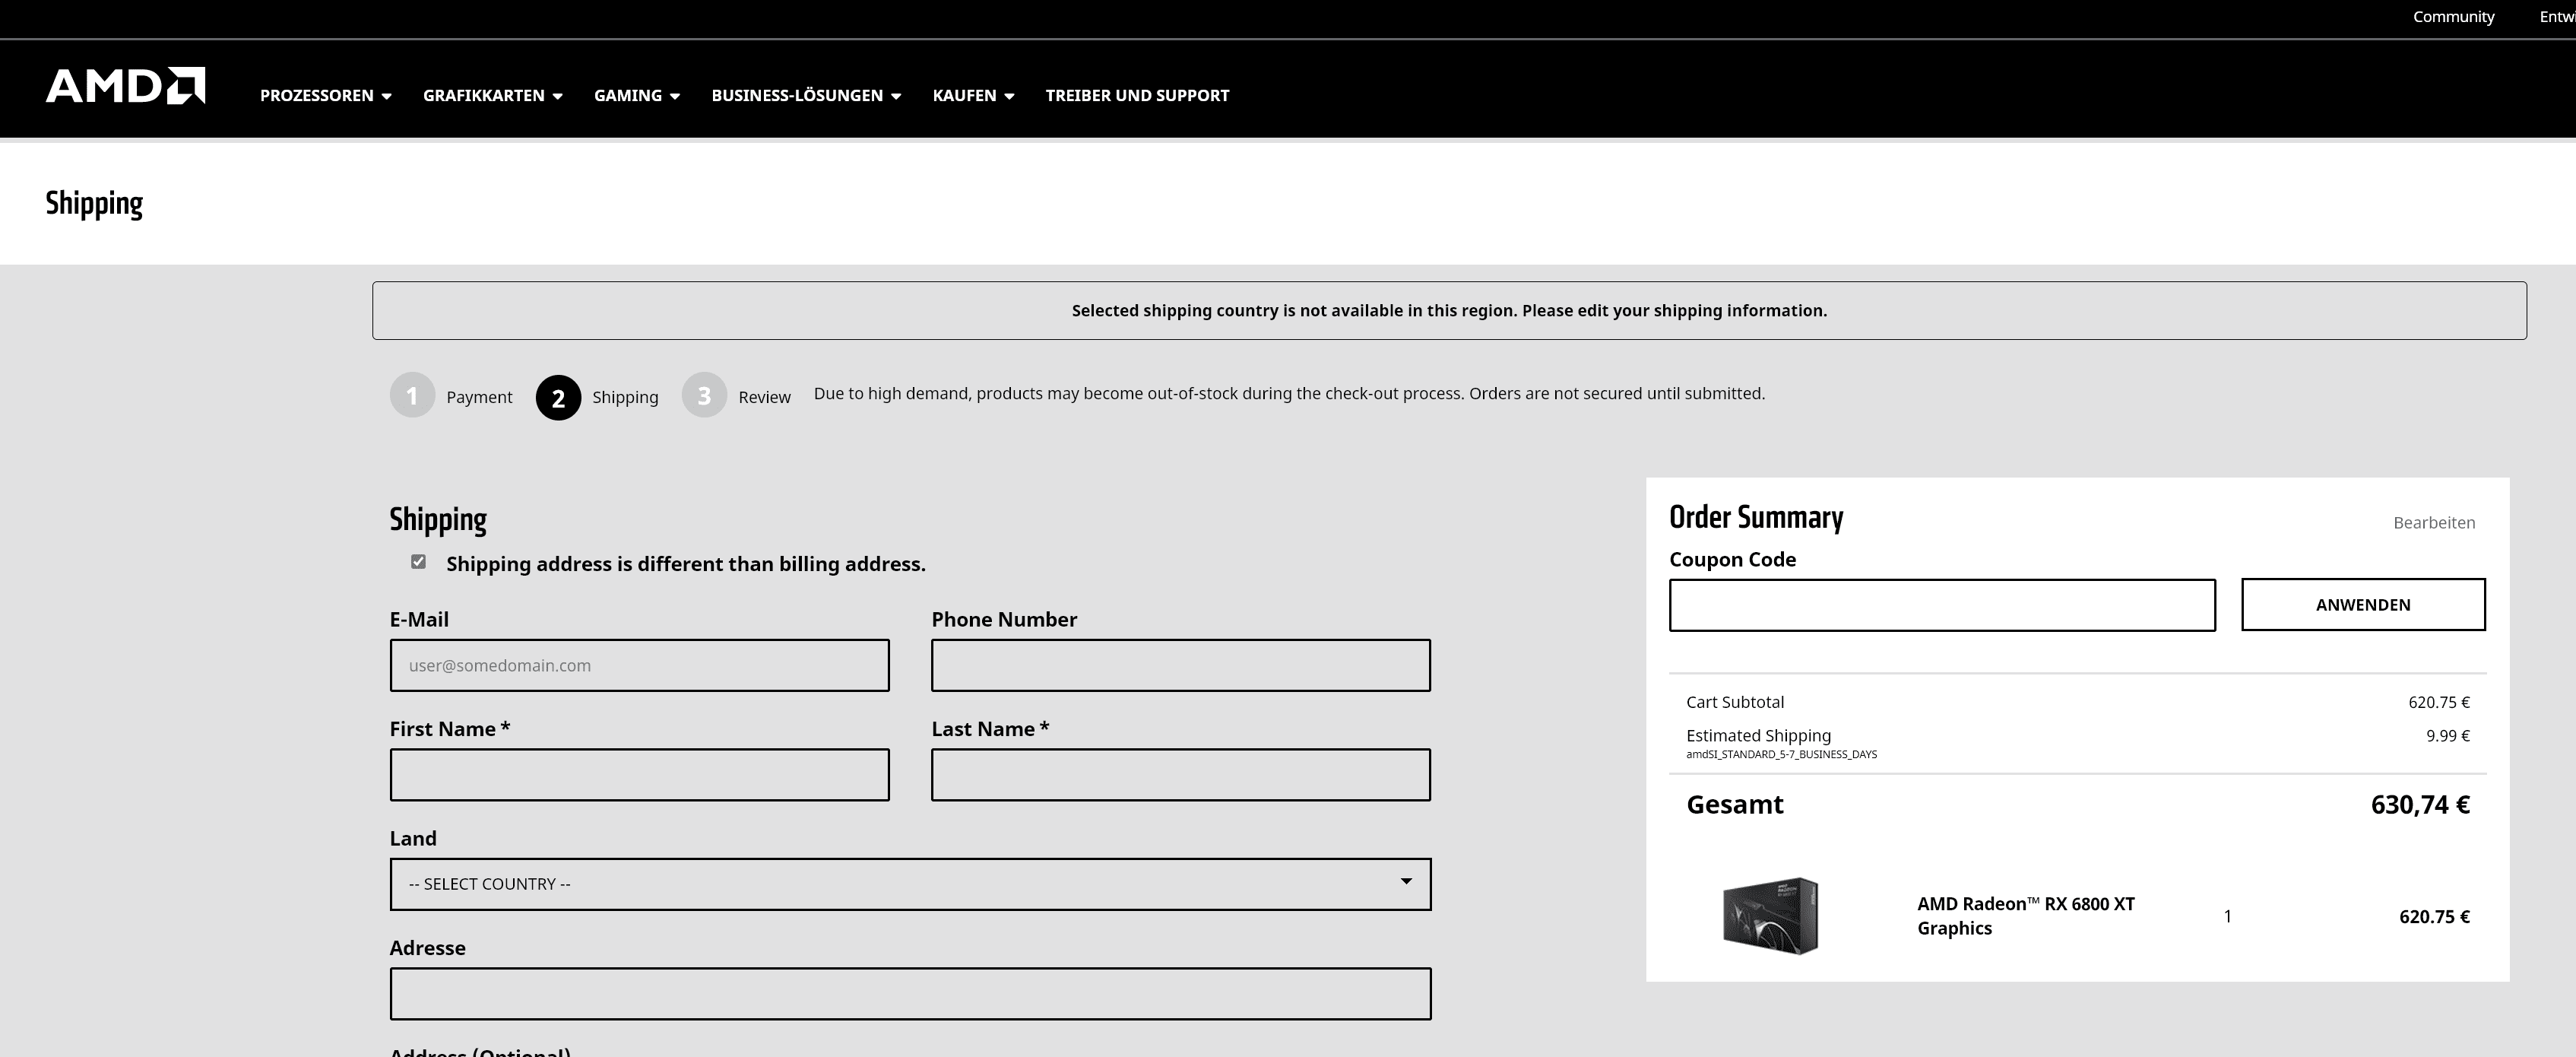Open the Kaufen menu
The height and width of the screenshot is (1057, 2576).
[x=972, y=96]
